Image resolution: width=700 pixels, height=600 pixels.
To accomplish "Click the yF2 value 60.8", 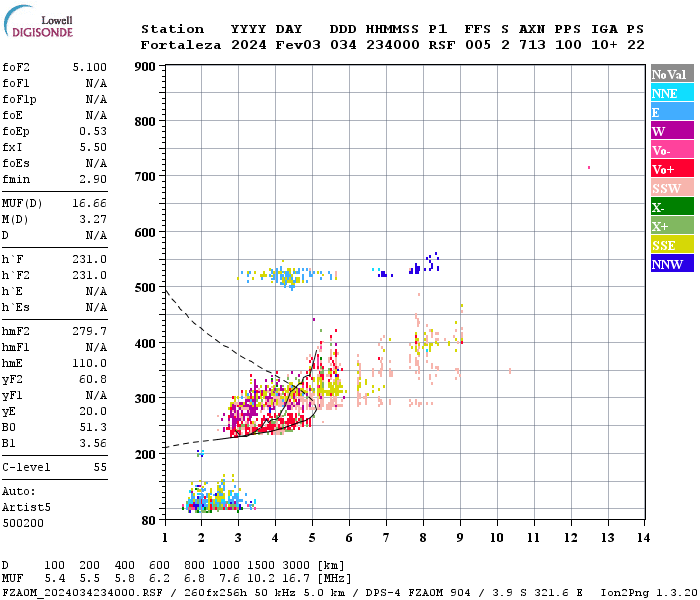I will pos(93,379).
